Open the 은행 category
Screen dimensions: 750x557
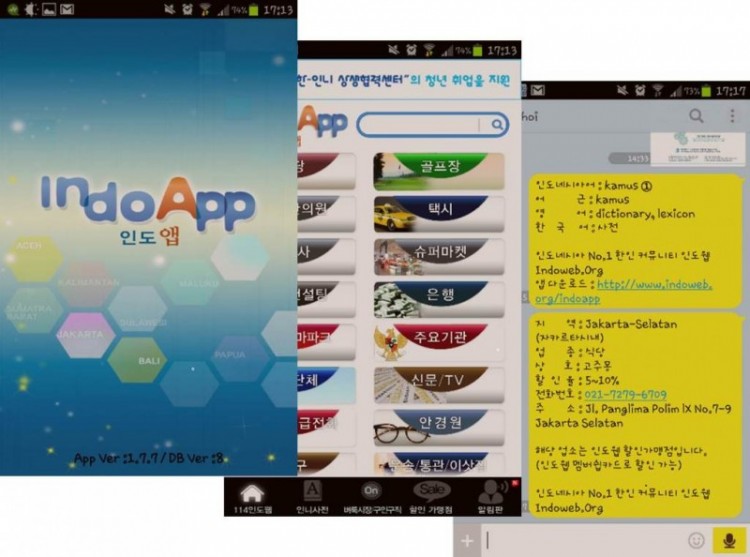(x=439, y=299)
